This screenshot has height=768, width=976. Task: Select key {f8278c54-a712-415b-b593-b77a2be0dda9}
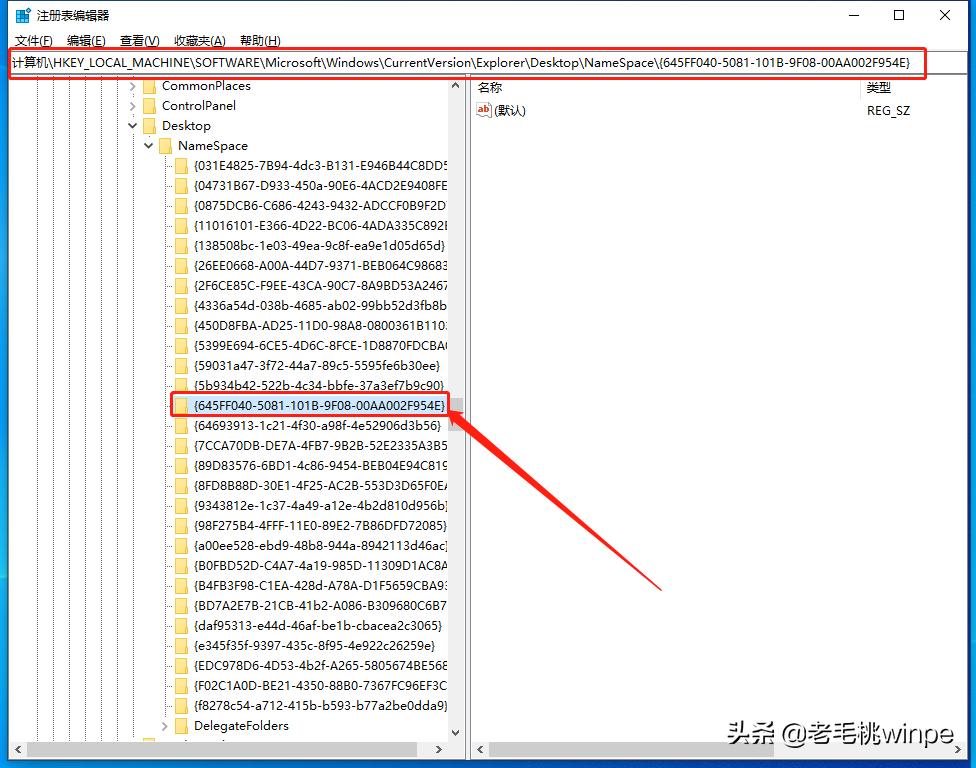click(320, 706)
